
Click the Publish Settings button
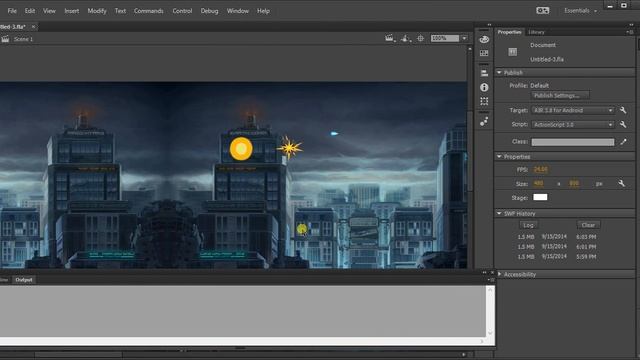point(560,96)
